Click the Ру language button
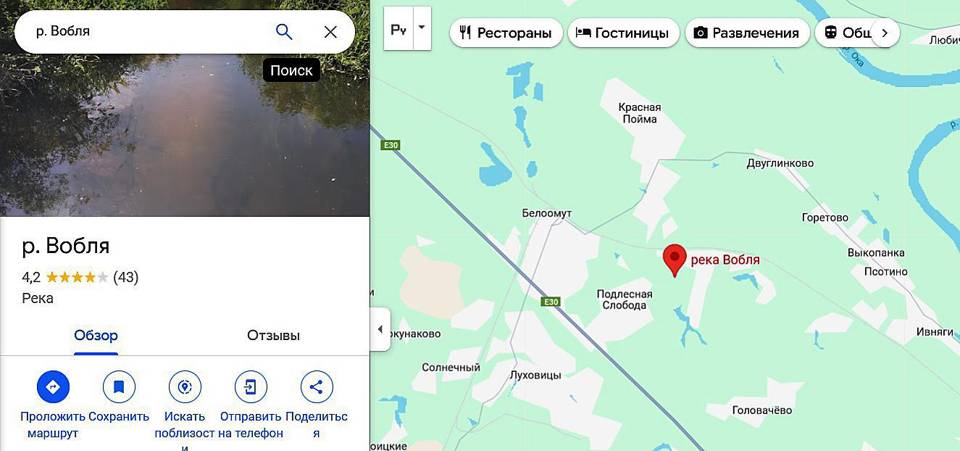 point(399,28)
